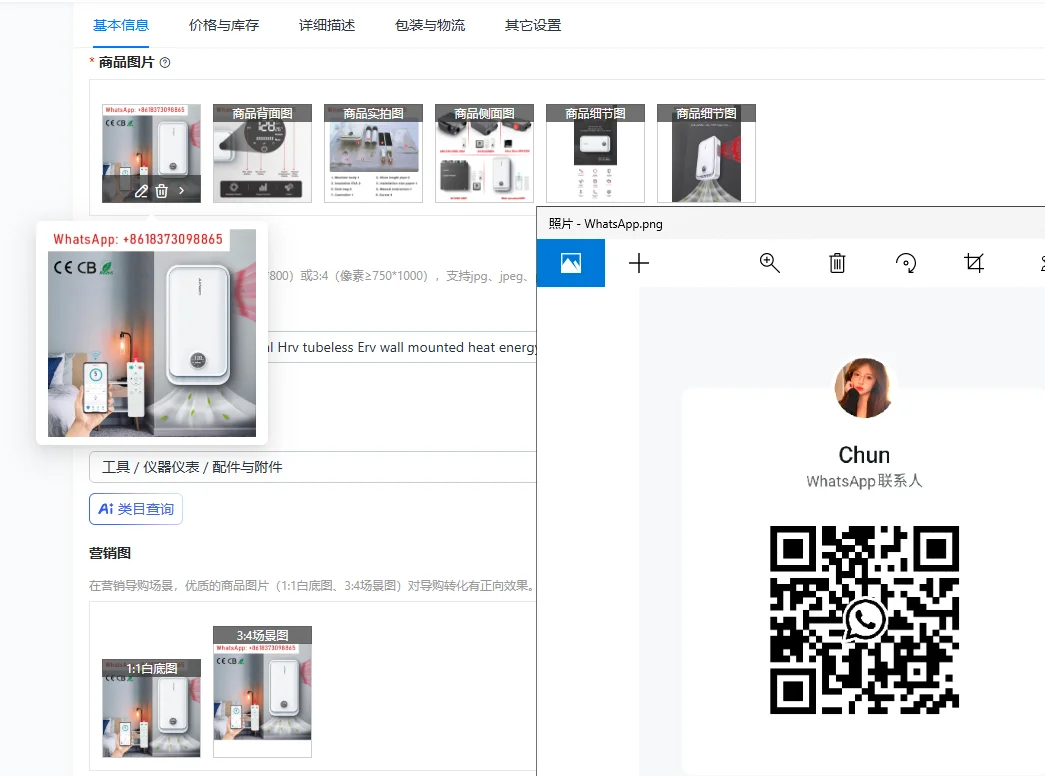Click the Chun contact name text
This screenshot has width=1045, height=776.
pos(864,455)
